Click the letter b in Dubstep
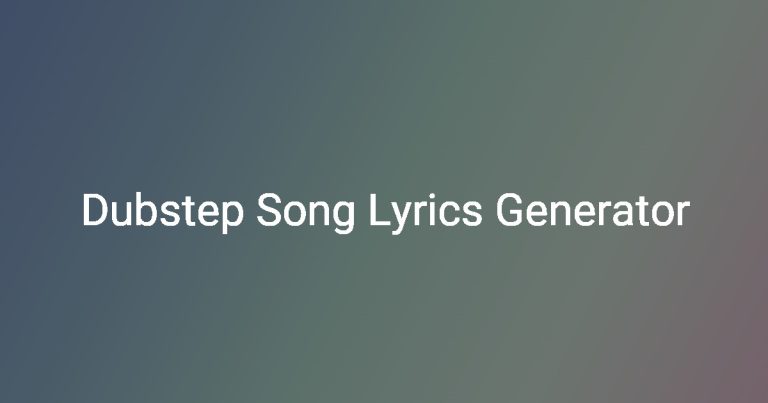 click(x=147, y=210)
